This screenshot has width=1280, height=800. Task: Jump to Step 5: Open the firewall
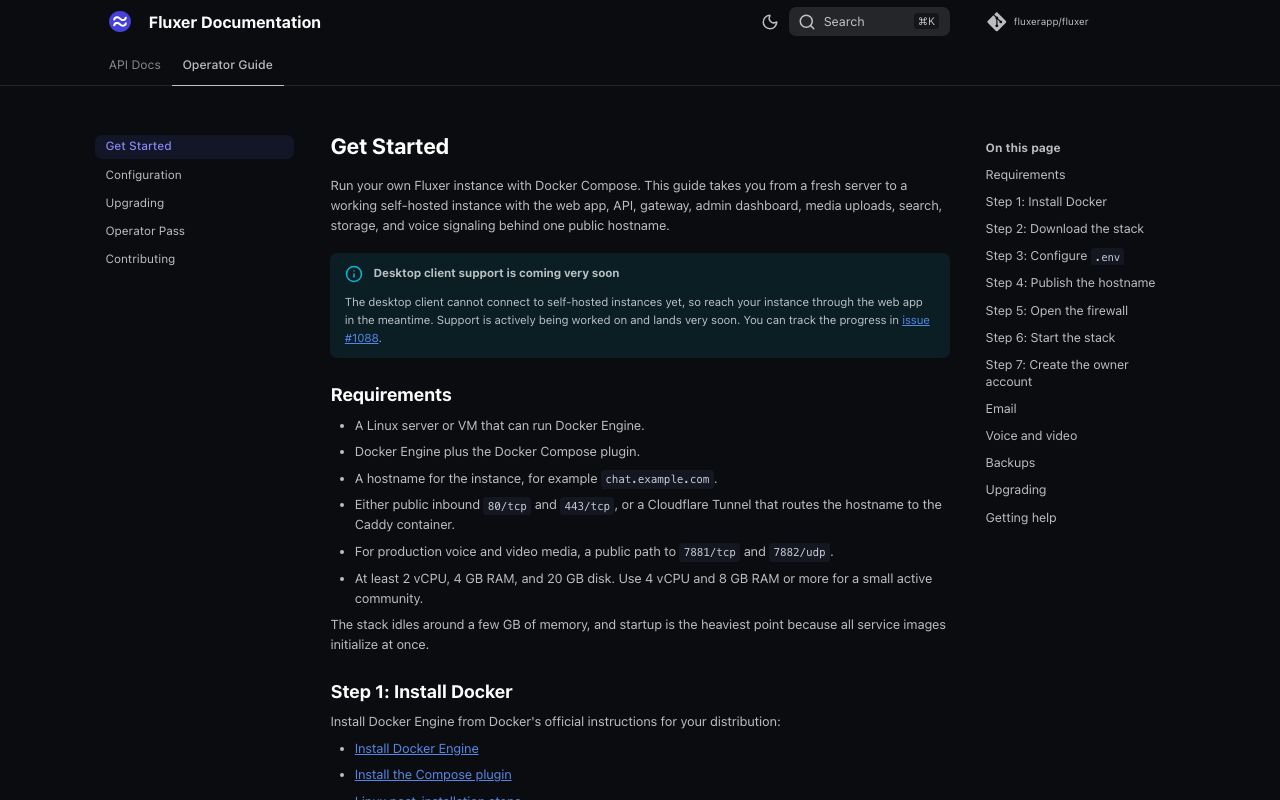coord(1056,311)
